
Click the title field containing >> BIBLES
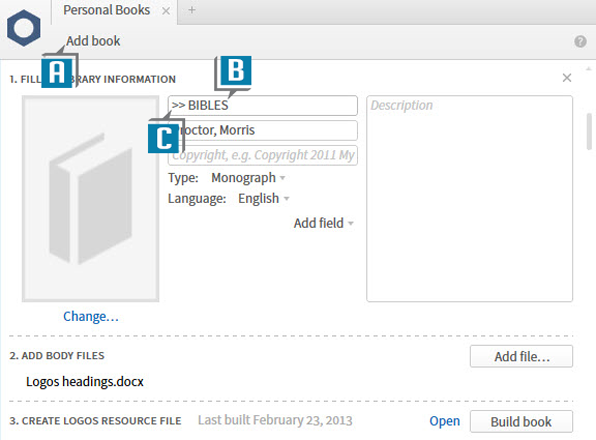[x=263, y=105]
